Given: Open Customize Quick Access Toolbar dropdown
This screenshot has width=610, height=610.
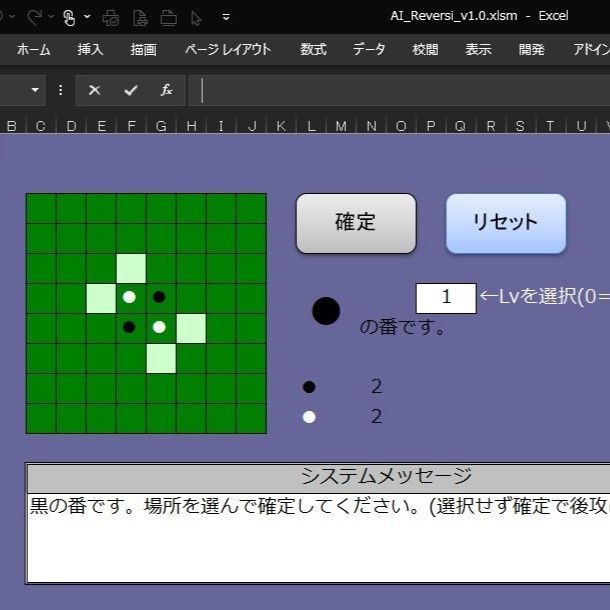Looking at the screenshot, I should (x=226, y=17).
